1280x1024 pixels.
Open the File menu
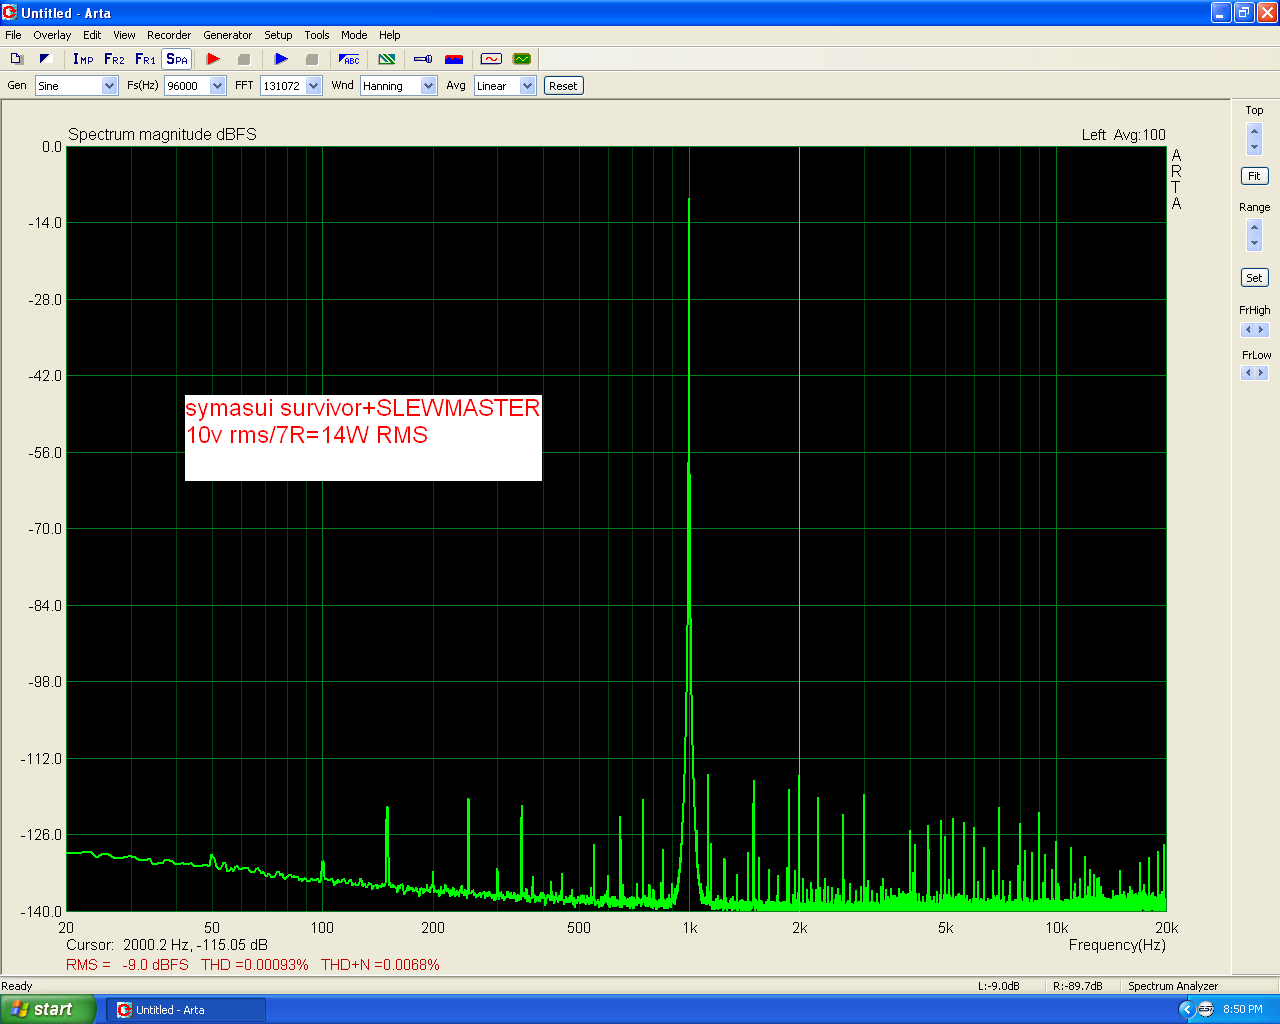(x=13, y=35)
